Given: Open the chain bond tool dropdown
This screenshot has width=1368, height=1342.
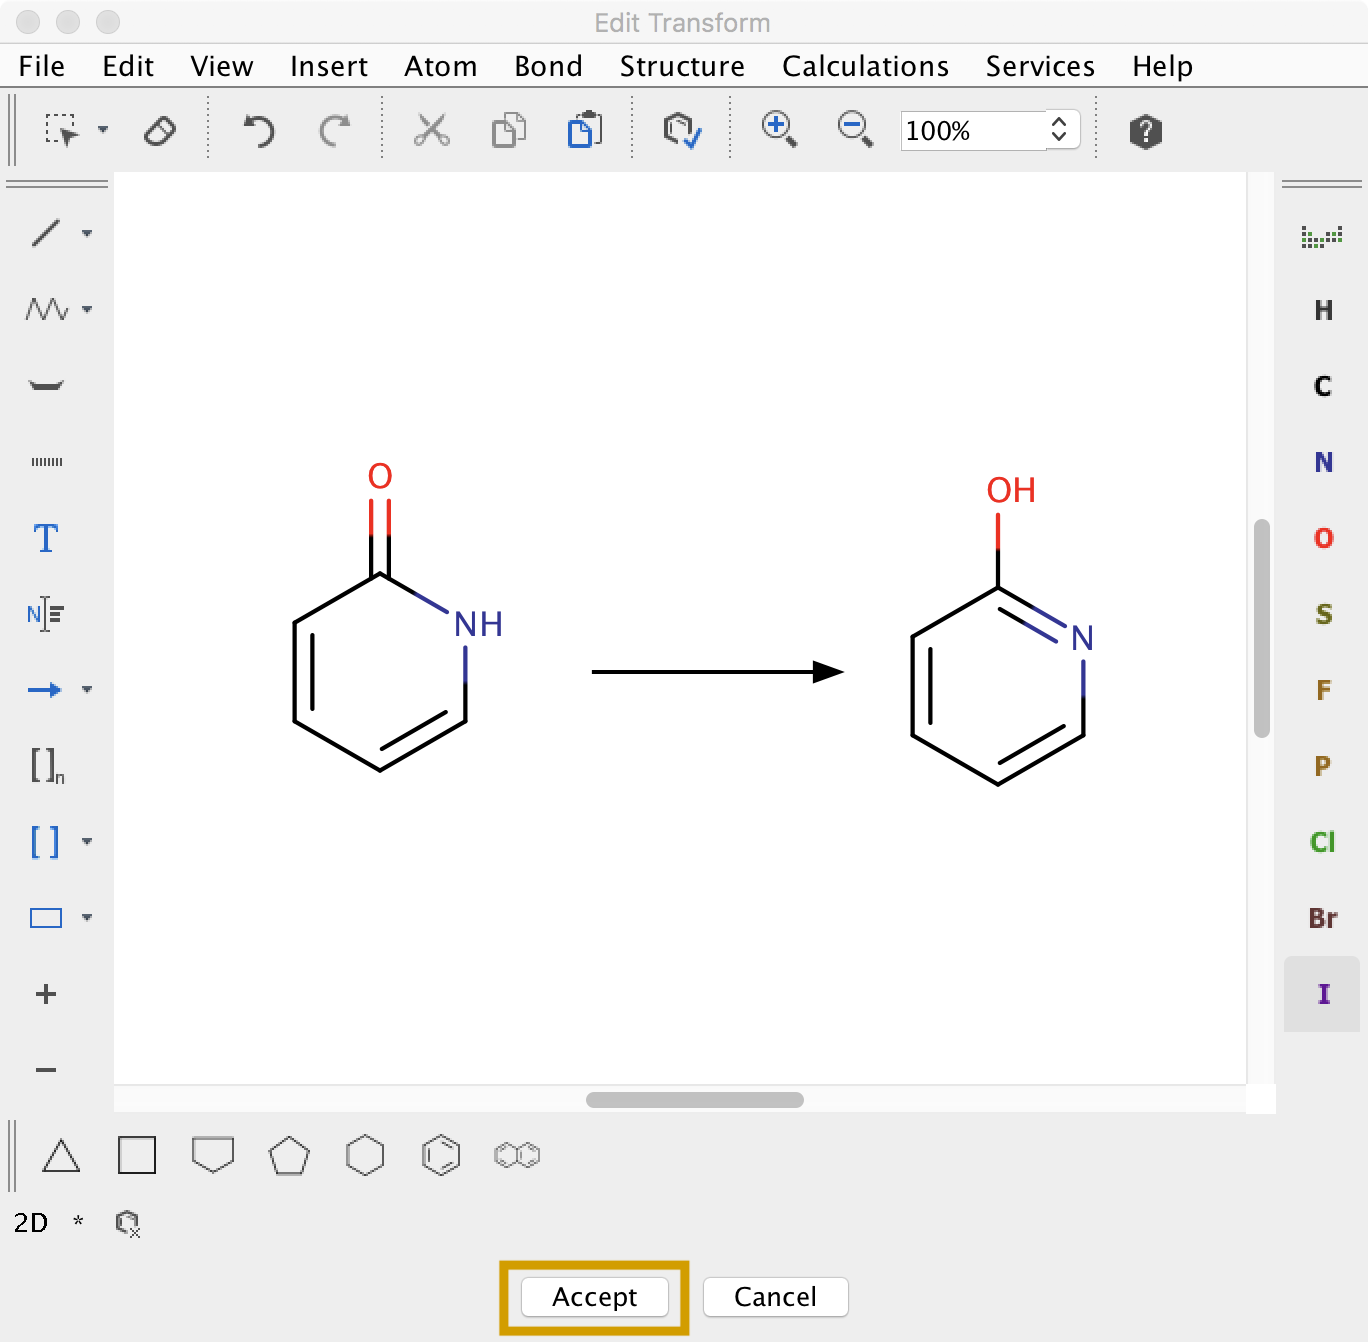Looking at the screenshot, I should (88, 310).
